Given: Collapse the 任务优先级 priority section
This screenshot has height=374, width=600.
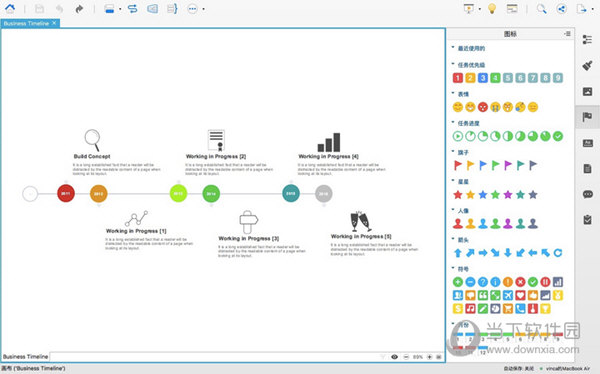Looking at the screenshot, I should tap(453, 64).
